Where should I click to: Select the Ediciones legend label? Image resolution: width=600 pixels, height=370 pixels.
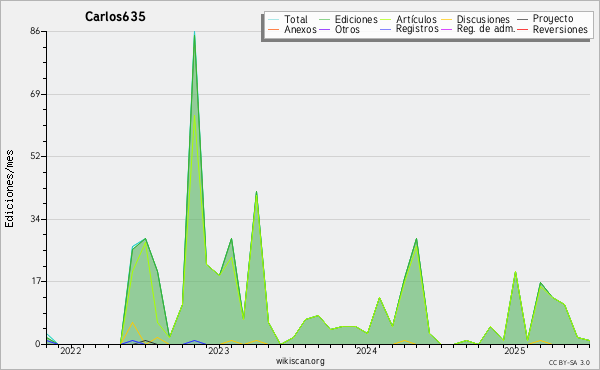[356, 20]
